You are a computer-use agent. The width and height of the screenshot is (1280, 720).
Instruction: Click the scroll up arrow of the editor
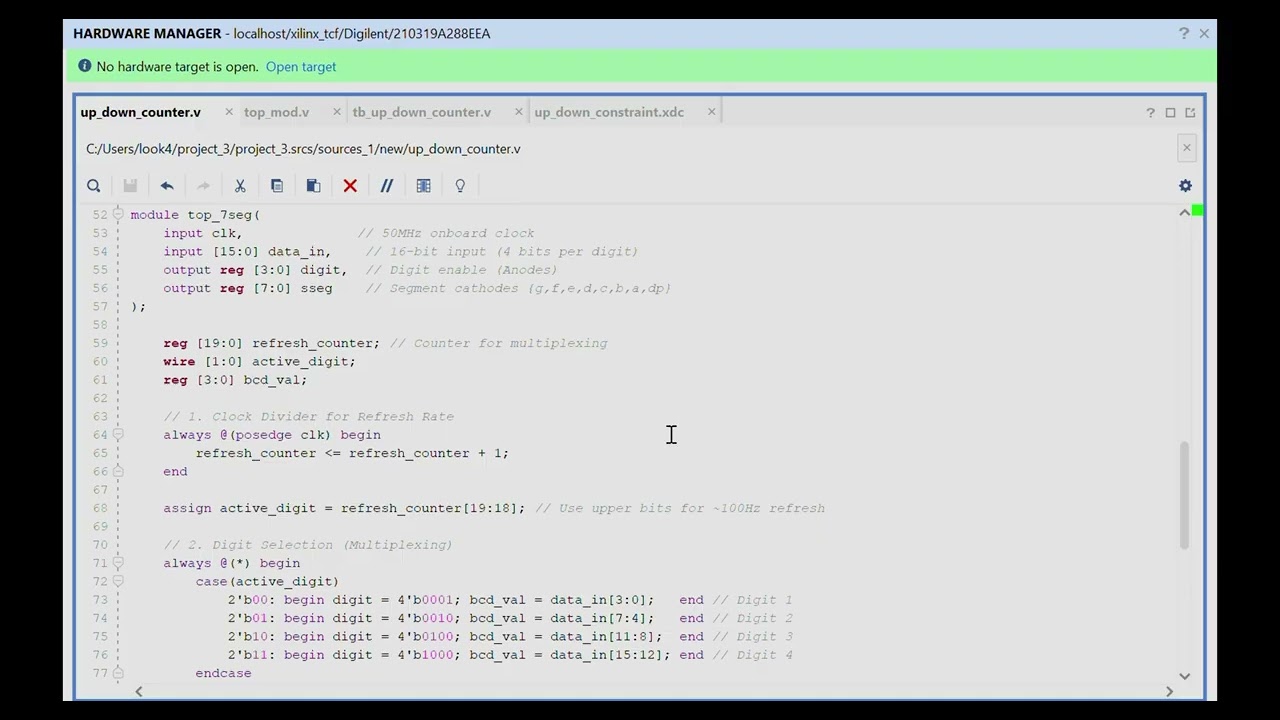point(1185,212)
